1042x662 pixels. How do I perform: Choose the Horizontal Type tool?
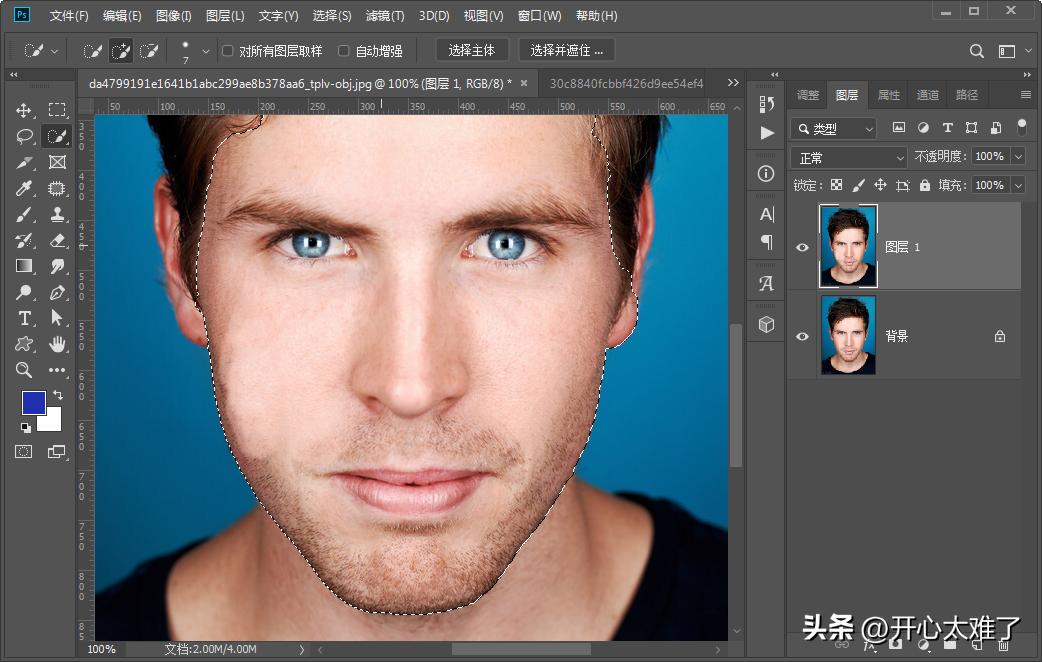coord(24,318)
